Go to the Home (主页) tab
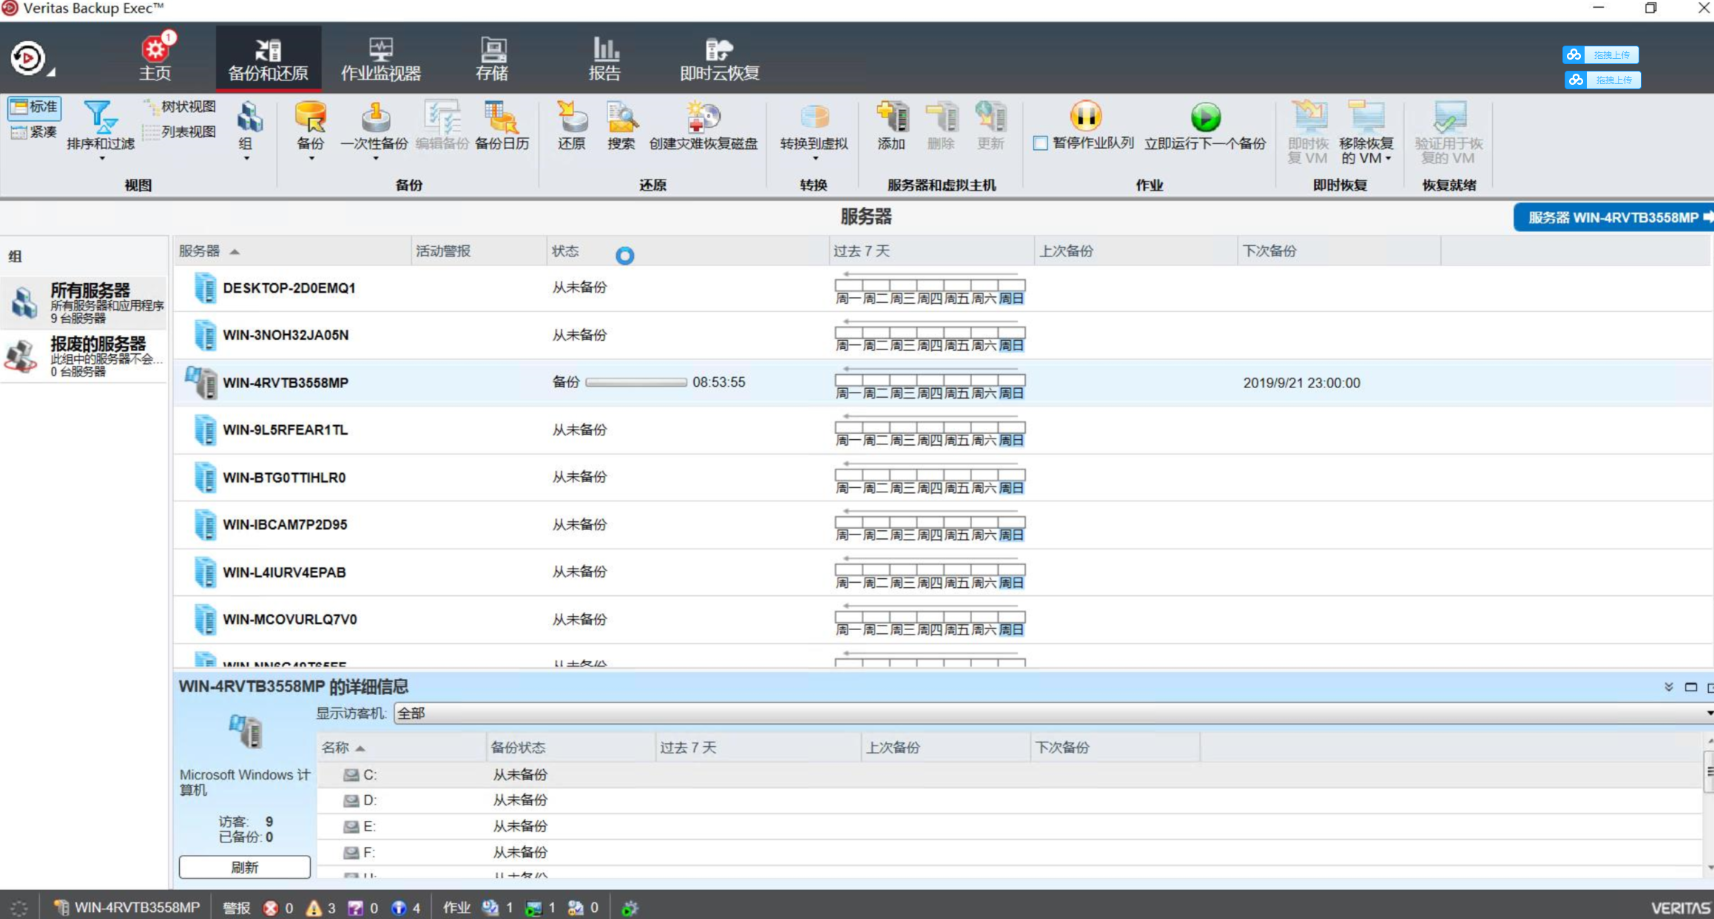The height and width of the screenshot is (919, 1714). tap(155, 57)
